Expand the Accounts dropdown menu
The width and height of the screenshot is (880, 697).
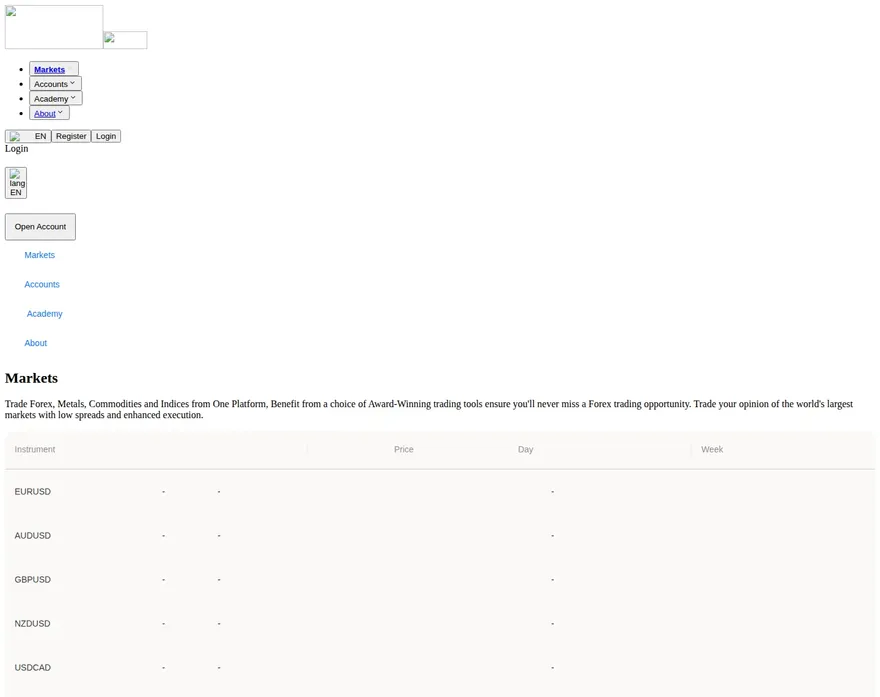(x=56, y=84)
